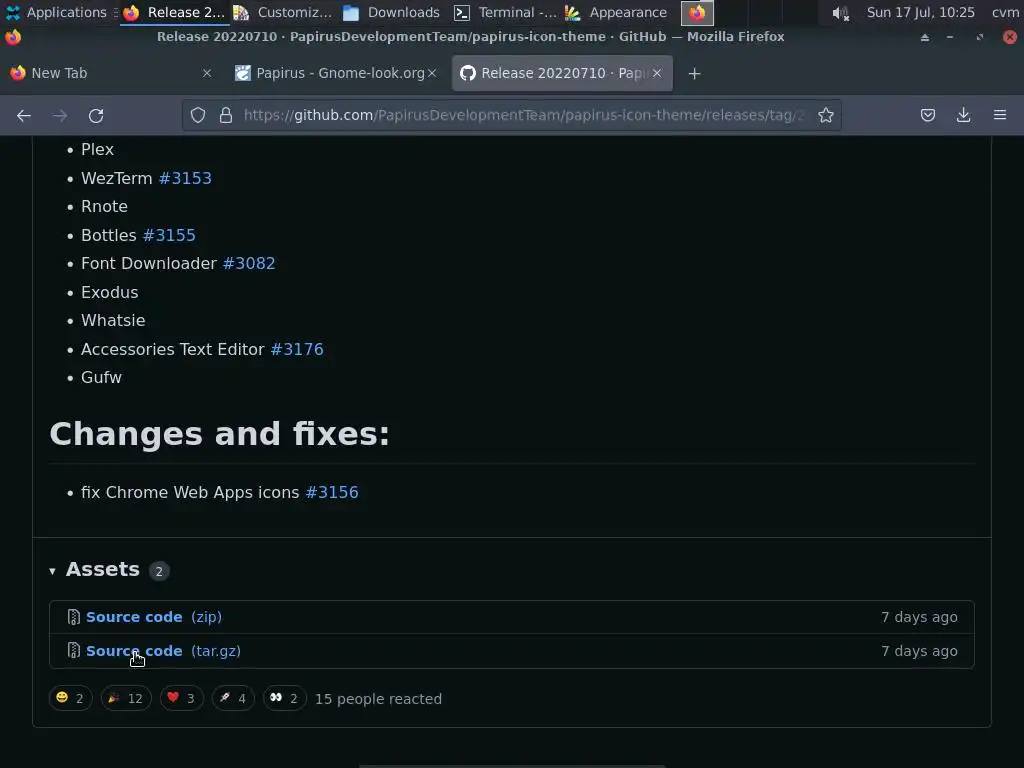Open issue #3156 for Chrome Web Apps
Viewport: 1024px width, 768px height.
point(332,492)
